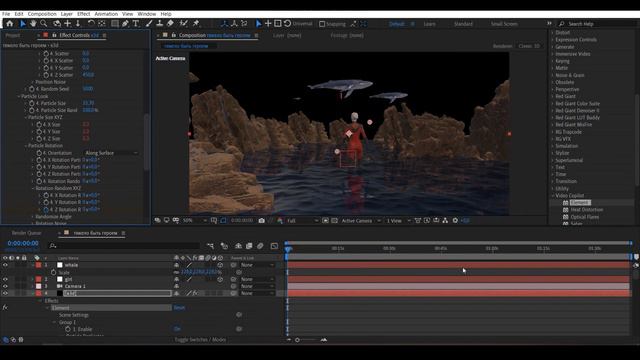This screenshot has height=360, width=640.
Task: Open the Orientation Along Surface dropdown
Action: point(111,153)
